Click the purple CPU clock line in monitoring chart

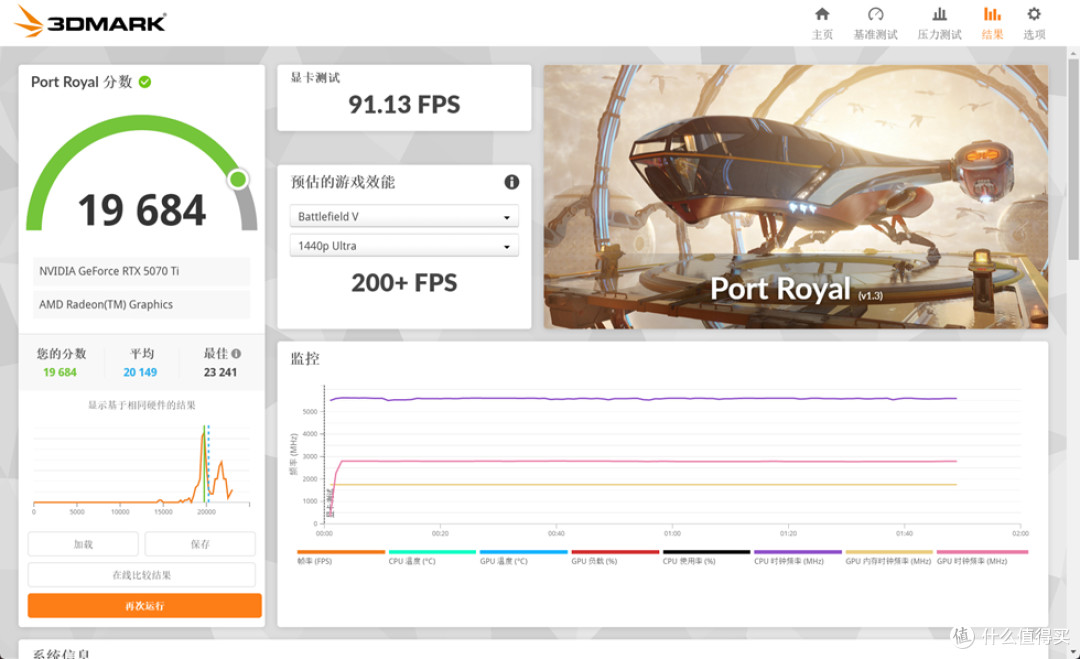[x=643, y=399]
